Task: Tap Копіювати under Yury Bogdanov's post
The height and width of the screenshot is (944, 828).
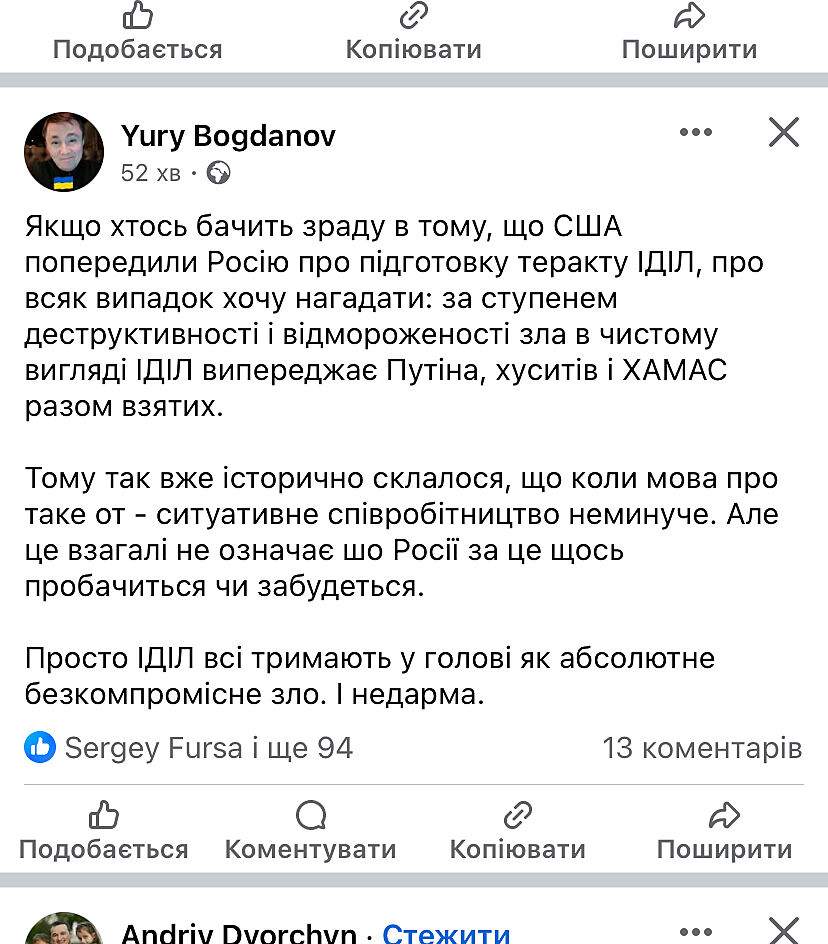Action: coord(517,832)
